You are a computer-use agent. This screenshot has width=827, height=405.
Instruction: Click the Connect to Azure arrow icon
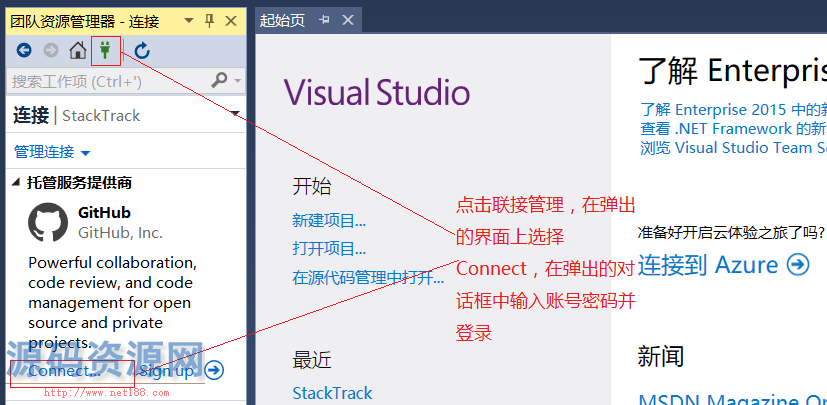pos(797,265)
